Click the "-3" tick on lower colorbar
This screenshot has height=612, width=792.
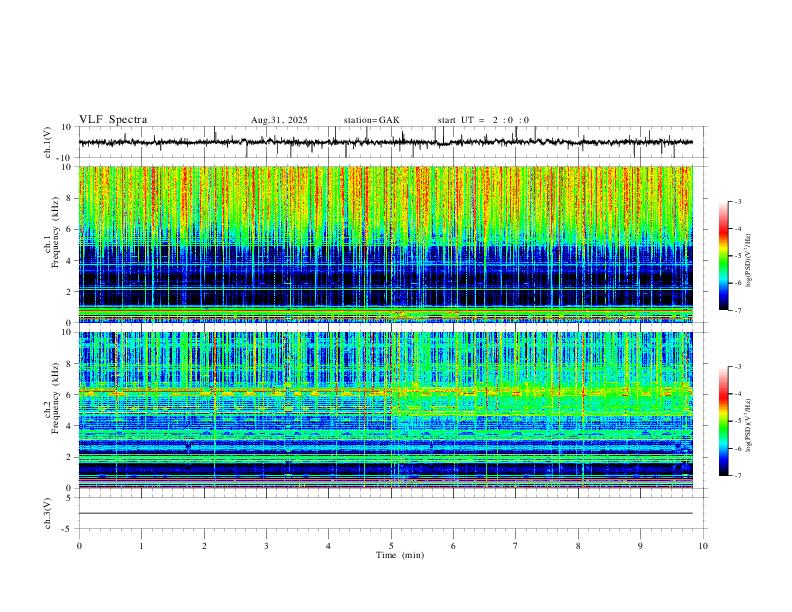(x=738, y=367)
